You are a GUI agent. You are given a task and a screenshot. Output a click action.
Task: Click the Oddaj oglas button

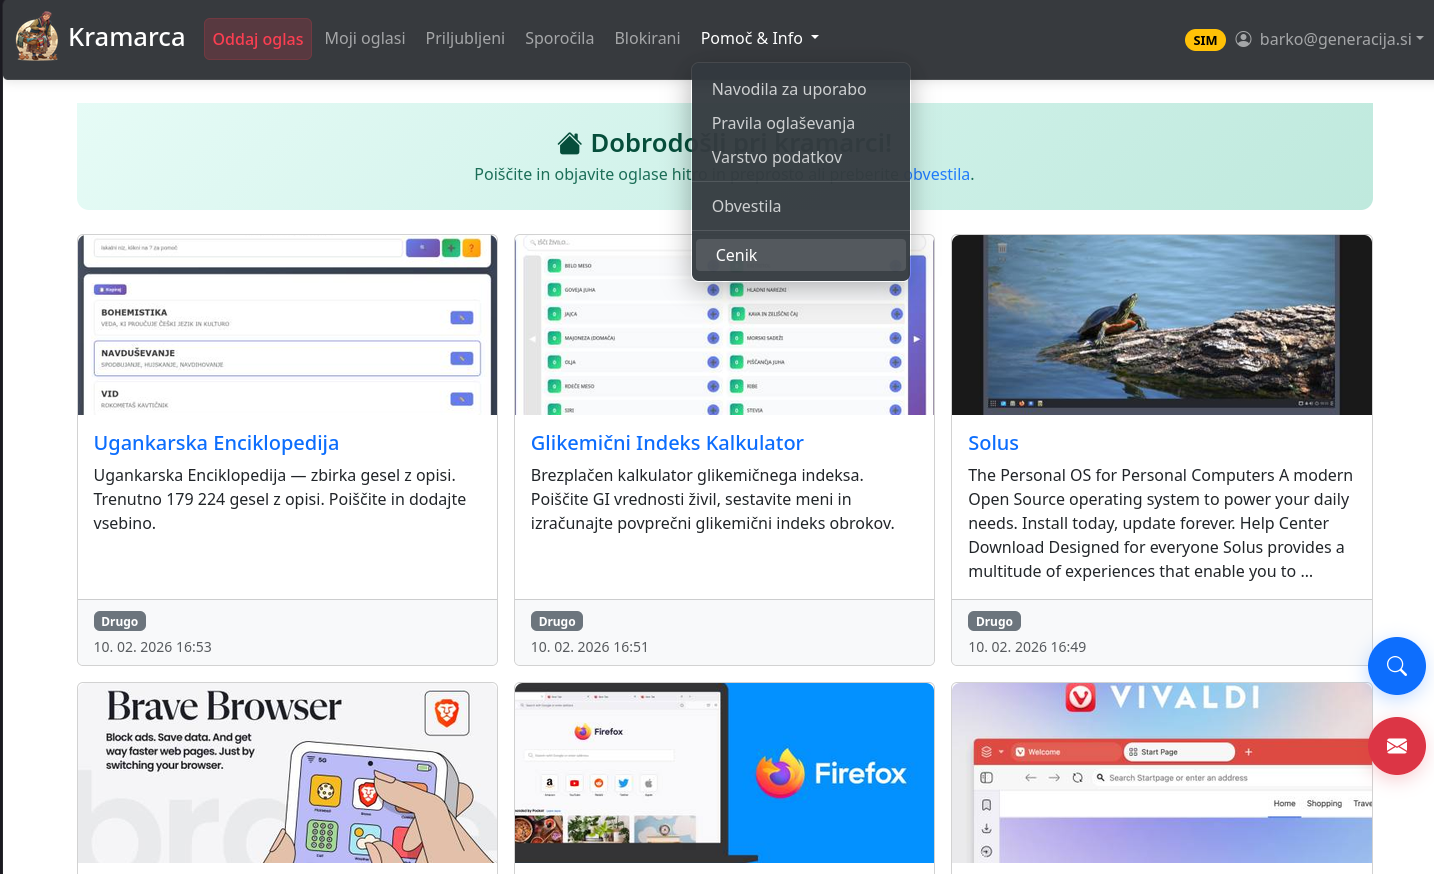pyautogui.click(x=258, y=39)
